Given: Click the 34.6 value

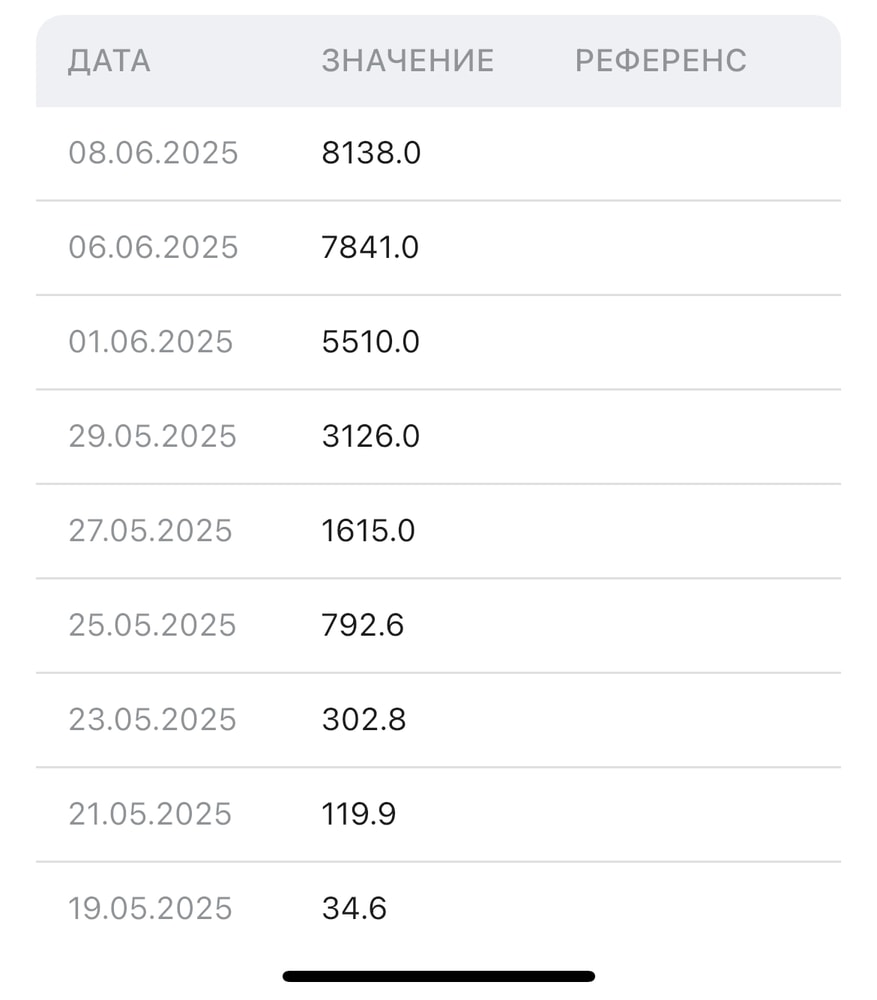Looking at the screenshot, I should coord(354,909).
